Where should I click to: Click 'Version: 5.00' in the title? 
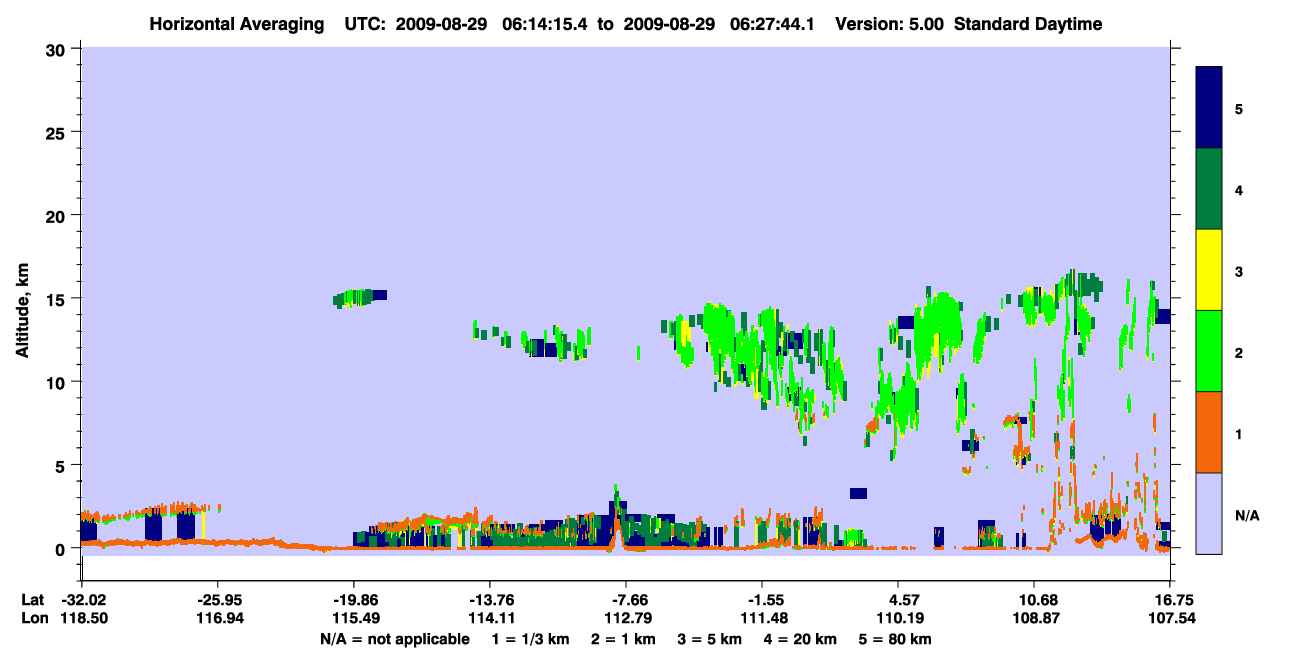coord(888,24)
